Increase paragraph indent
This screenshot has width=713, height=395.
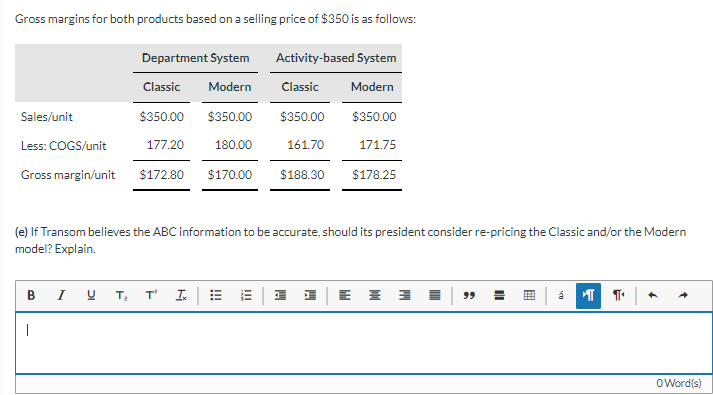tap(310, 295)
